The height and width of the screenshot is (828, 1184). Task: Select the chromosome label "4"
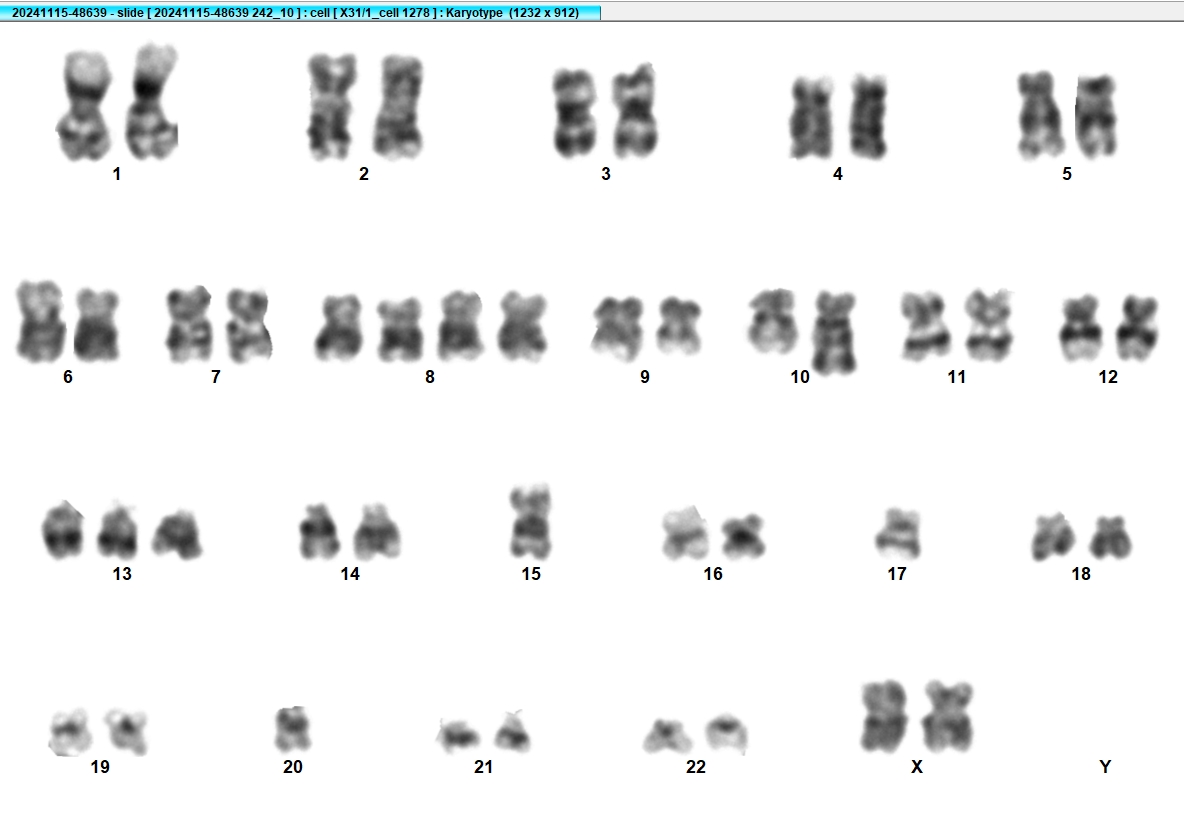837,174
